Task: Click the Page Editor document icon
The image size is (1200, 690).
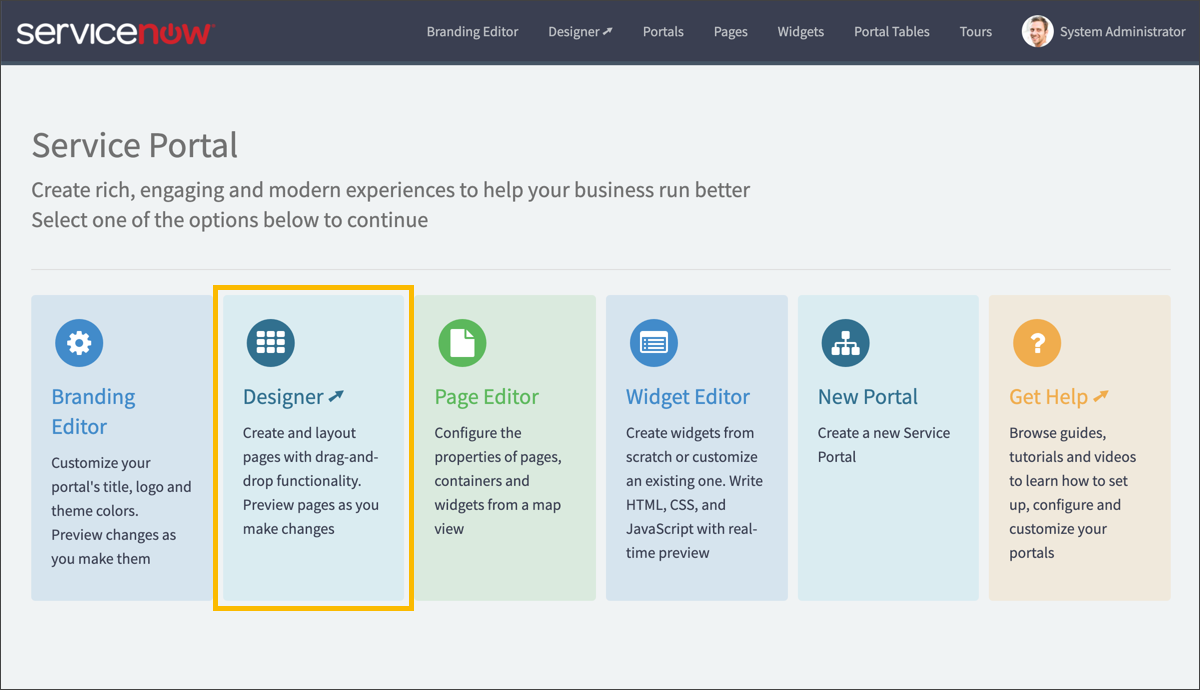Action: click(462, 343)
